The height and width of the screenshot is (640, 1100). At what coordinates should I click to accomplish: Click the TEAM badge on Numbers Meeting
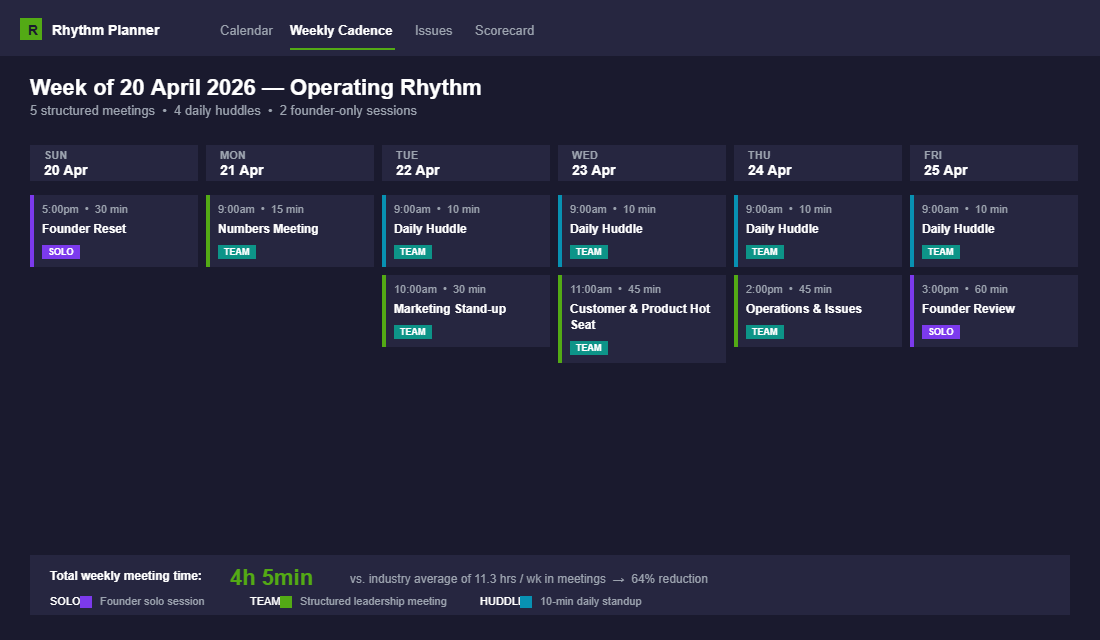pyautogui.click(x=236, y=252)
